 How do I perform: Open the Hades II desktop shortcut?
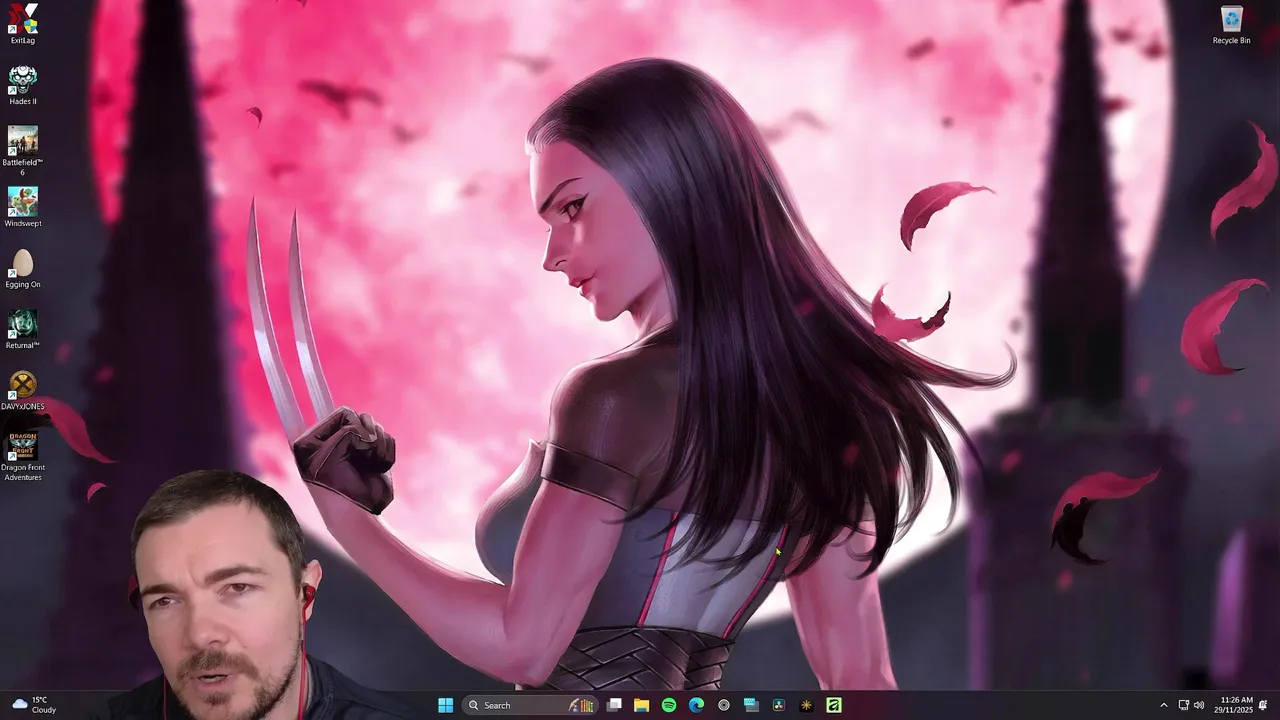click(x=23, y=85)
